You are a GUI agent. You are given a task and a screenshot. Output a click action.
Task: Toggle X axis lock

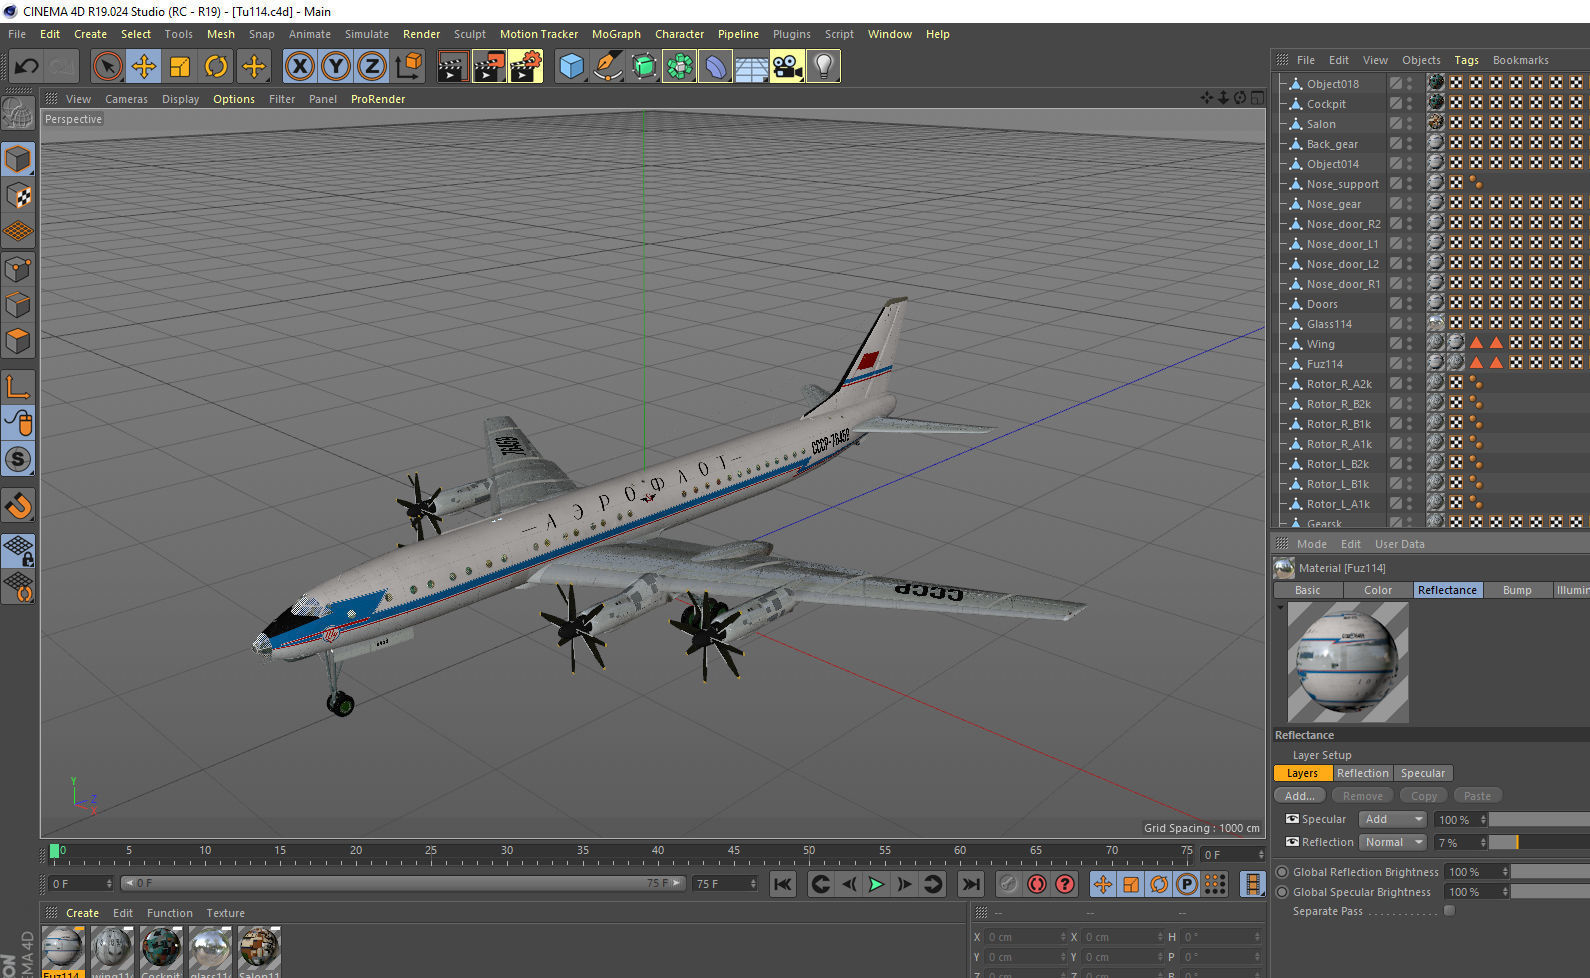[x=299, y=67]
